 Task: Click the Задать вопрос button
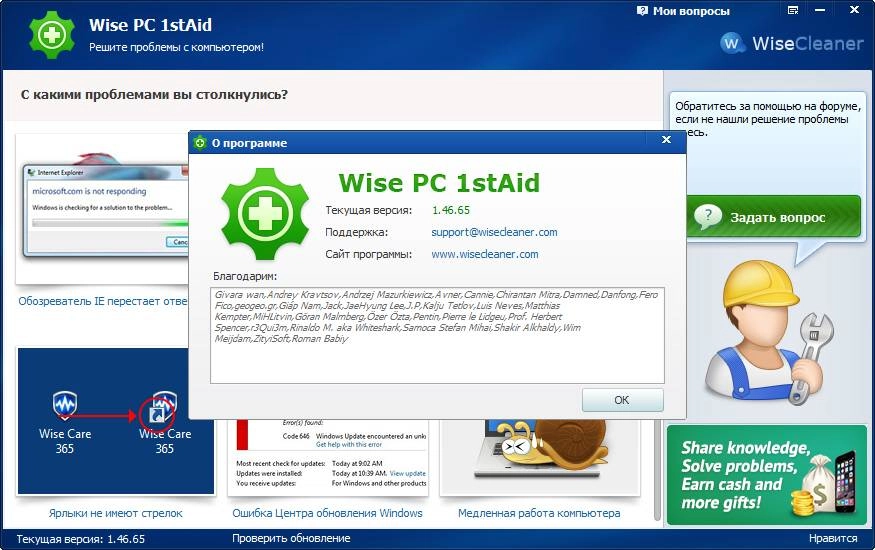pos(773,216)
